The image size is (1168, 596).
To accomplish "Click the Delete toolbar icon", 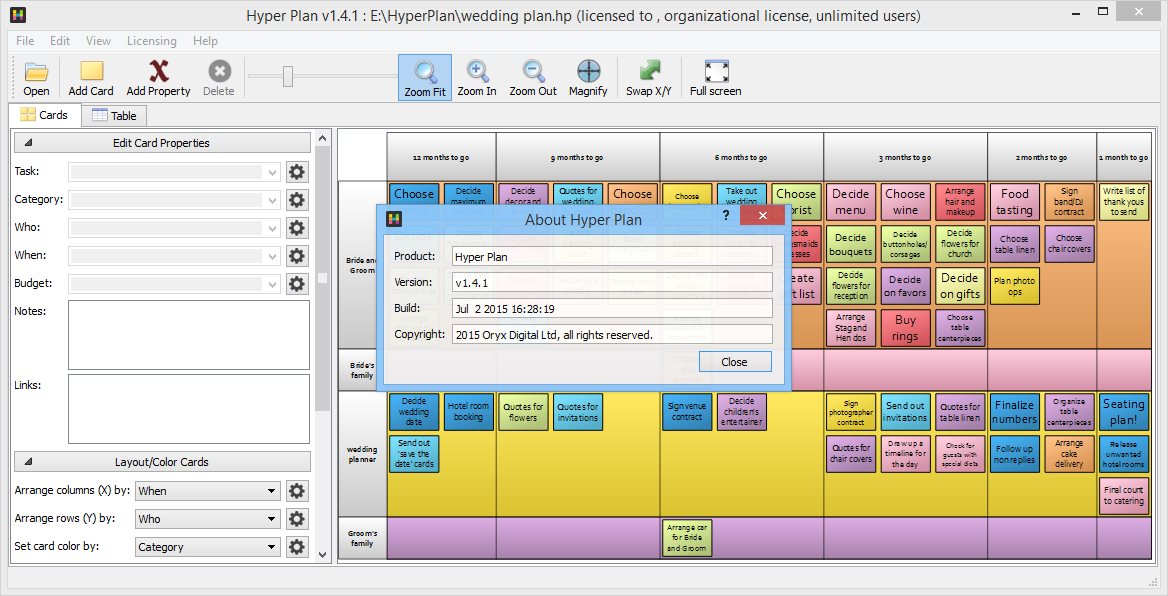I will [x=218, y=77].
